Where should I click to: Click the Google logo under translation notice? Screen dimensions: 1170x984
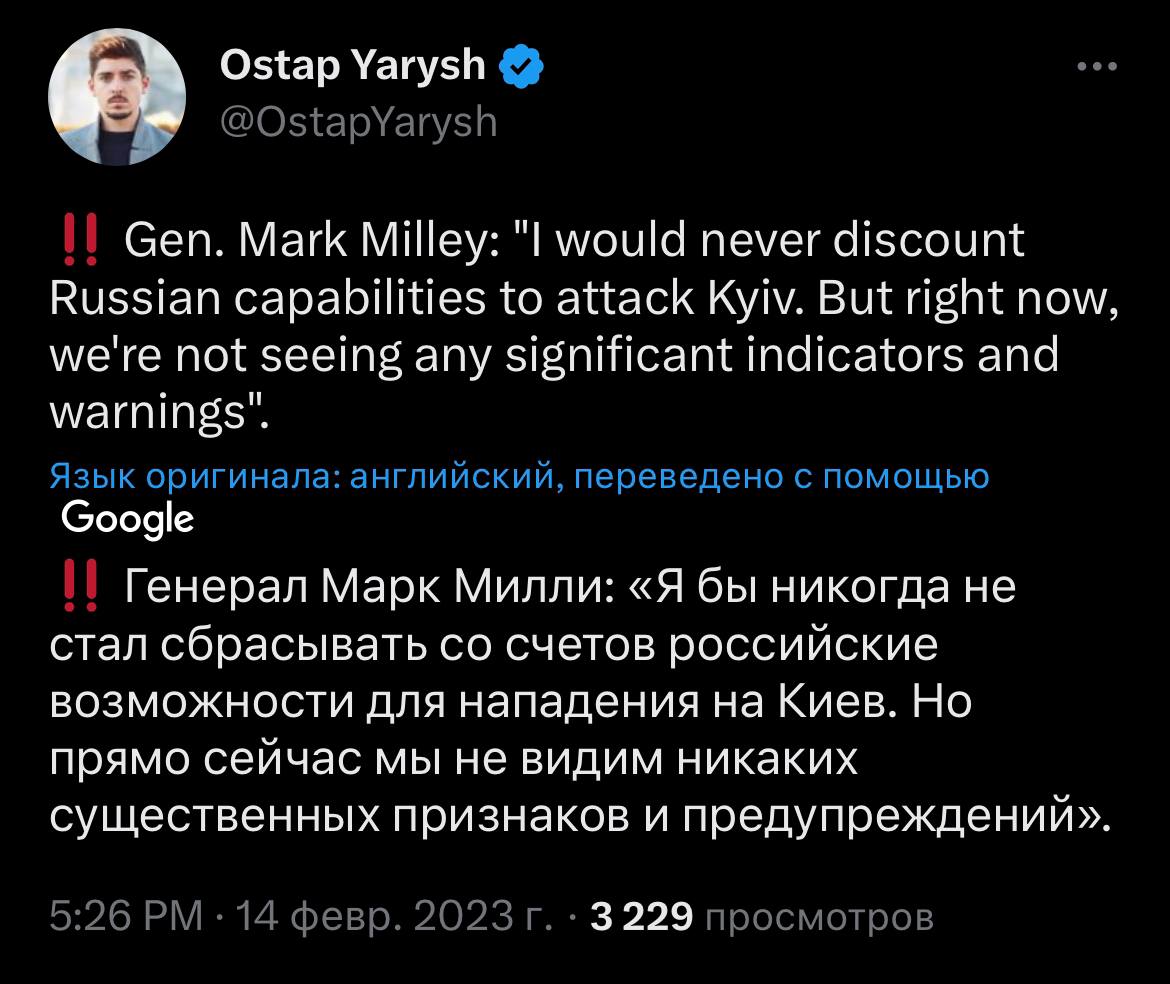click(126, 517)
